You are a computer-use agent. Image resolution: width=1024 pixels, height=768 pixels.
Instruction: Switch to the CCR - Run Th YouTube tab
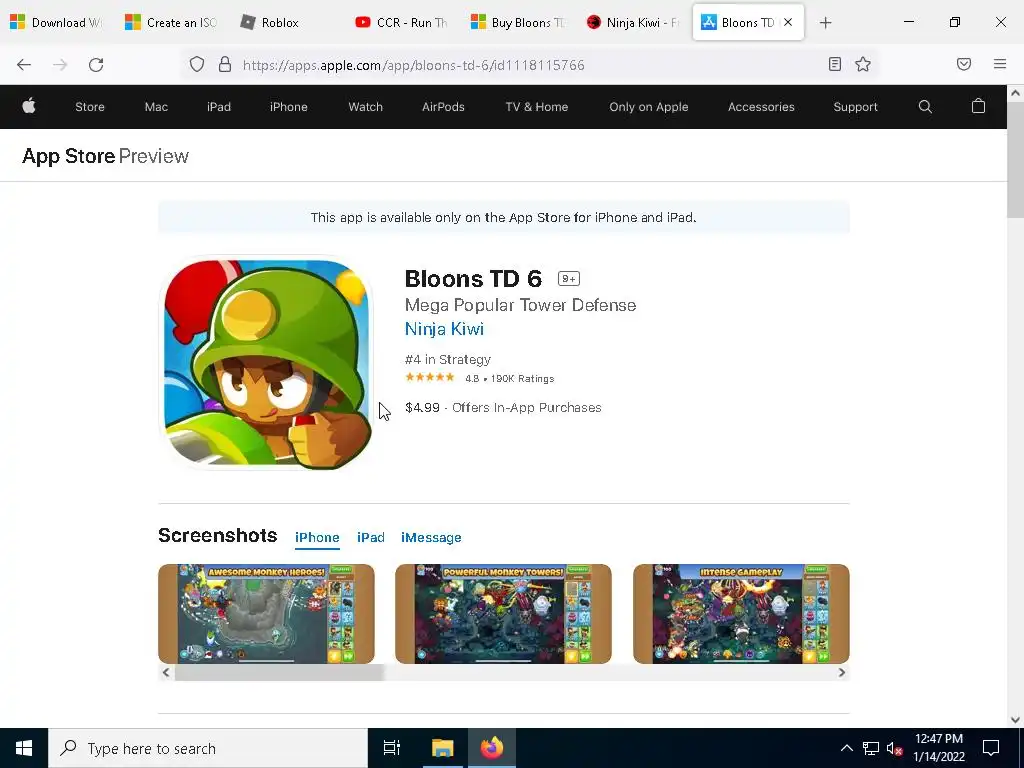point(402,23)
